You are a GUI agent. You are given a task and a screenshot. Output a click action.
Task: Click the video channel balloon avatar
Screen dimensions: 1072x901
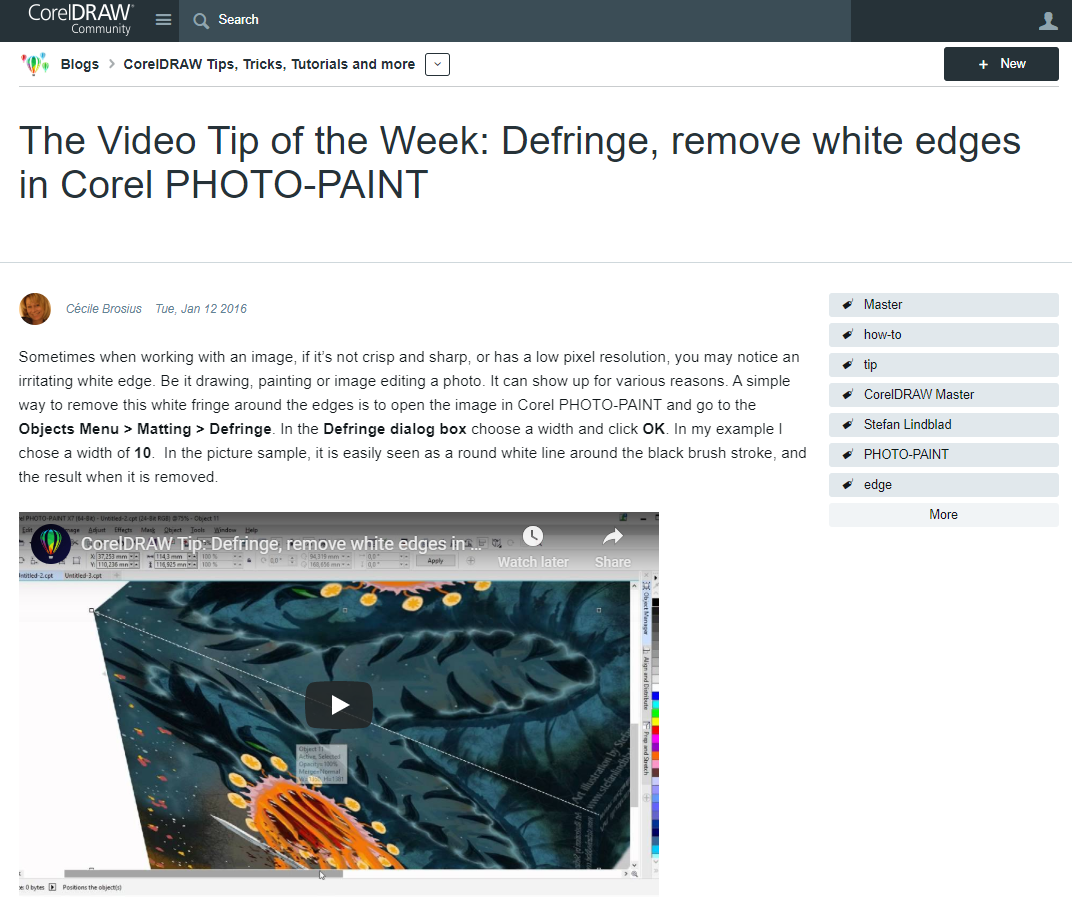(51, 543)
